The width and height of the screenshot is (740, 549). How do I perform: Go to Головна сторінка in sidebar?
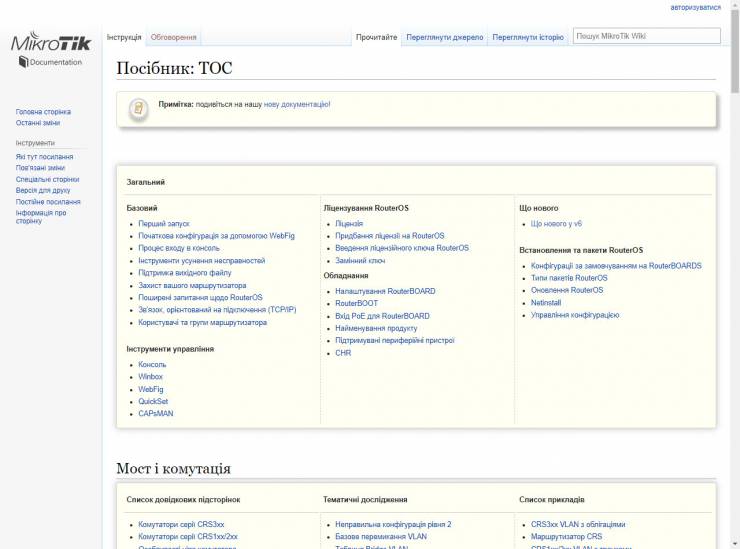43,112
